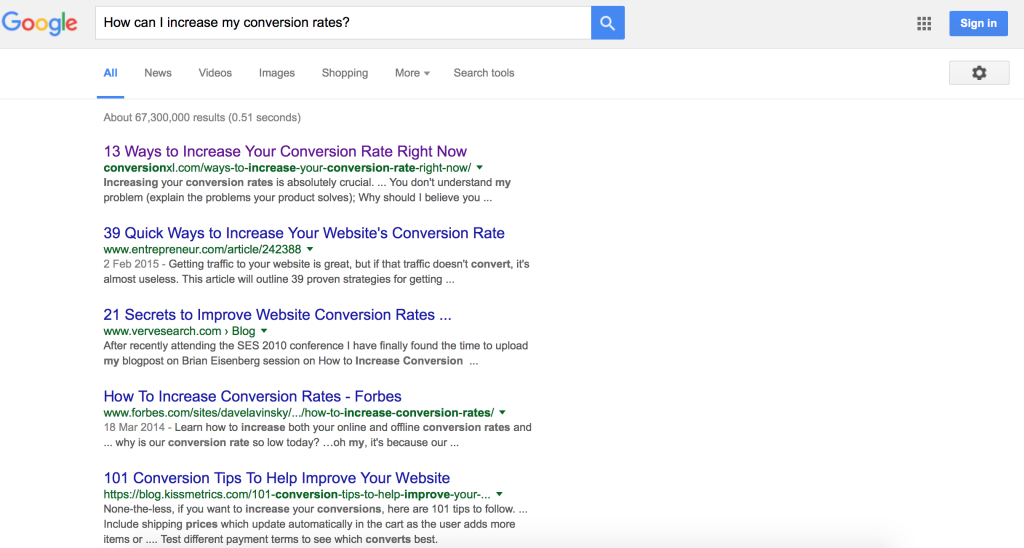
Task: Expand the arrow next to conversionxl.com URL
Action: click(479, 168)
